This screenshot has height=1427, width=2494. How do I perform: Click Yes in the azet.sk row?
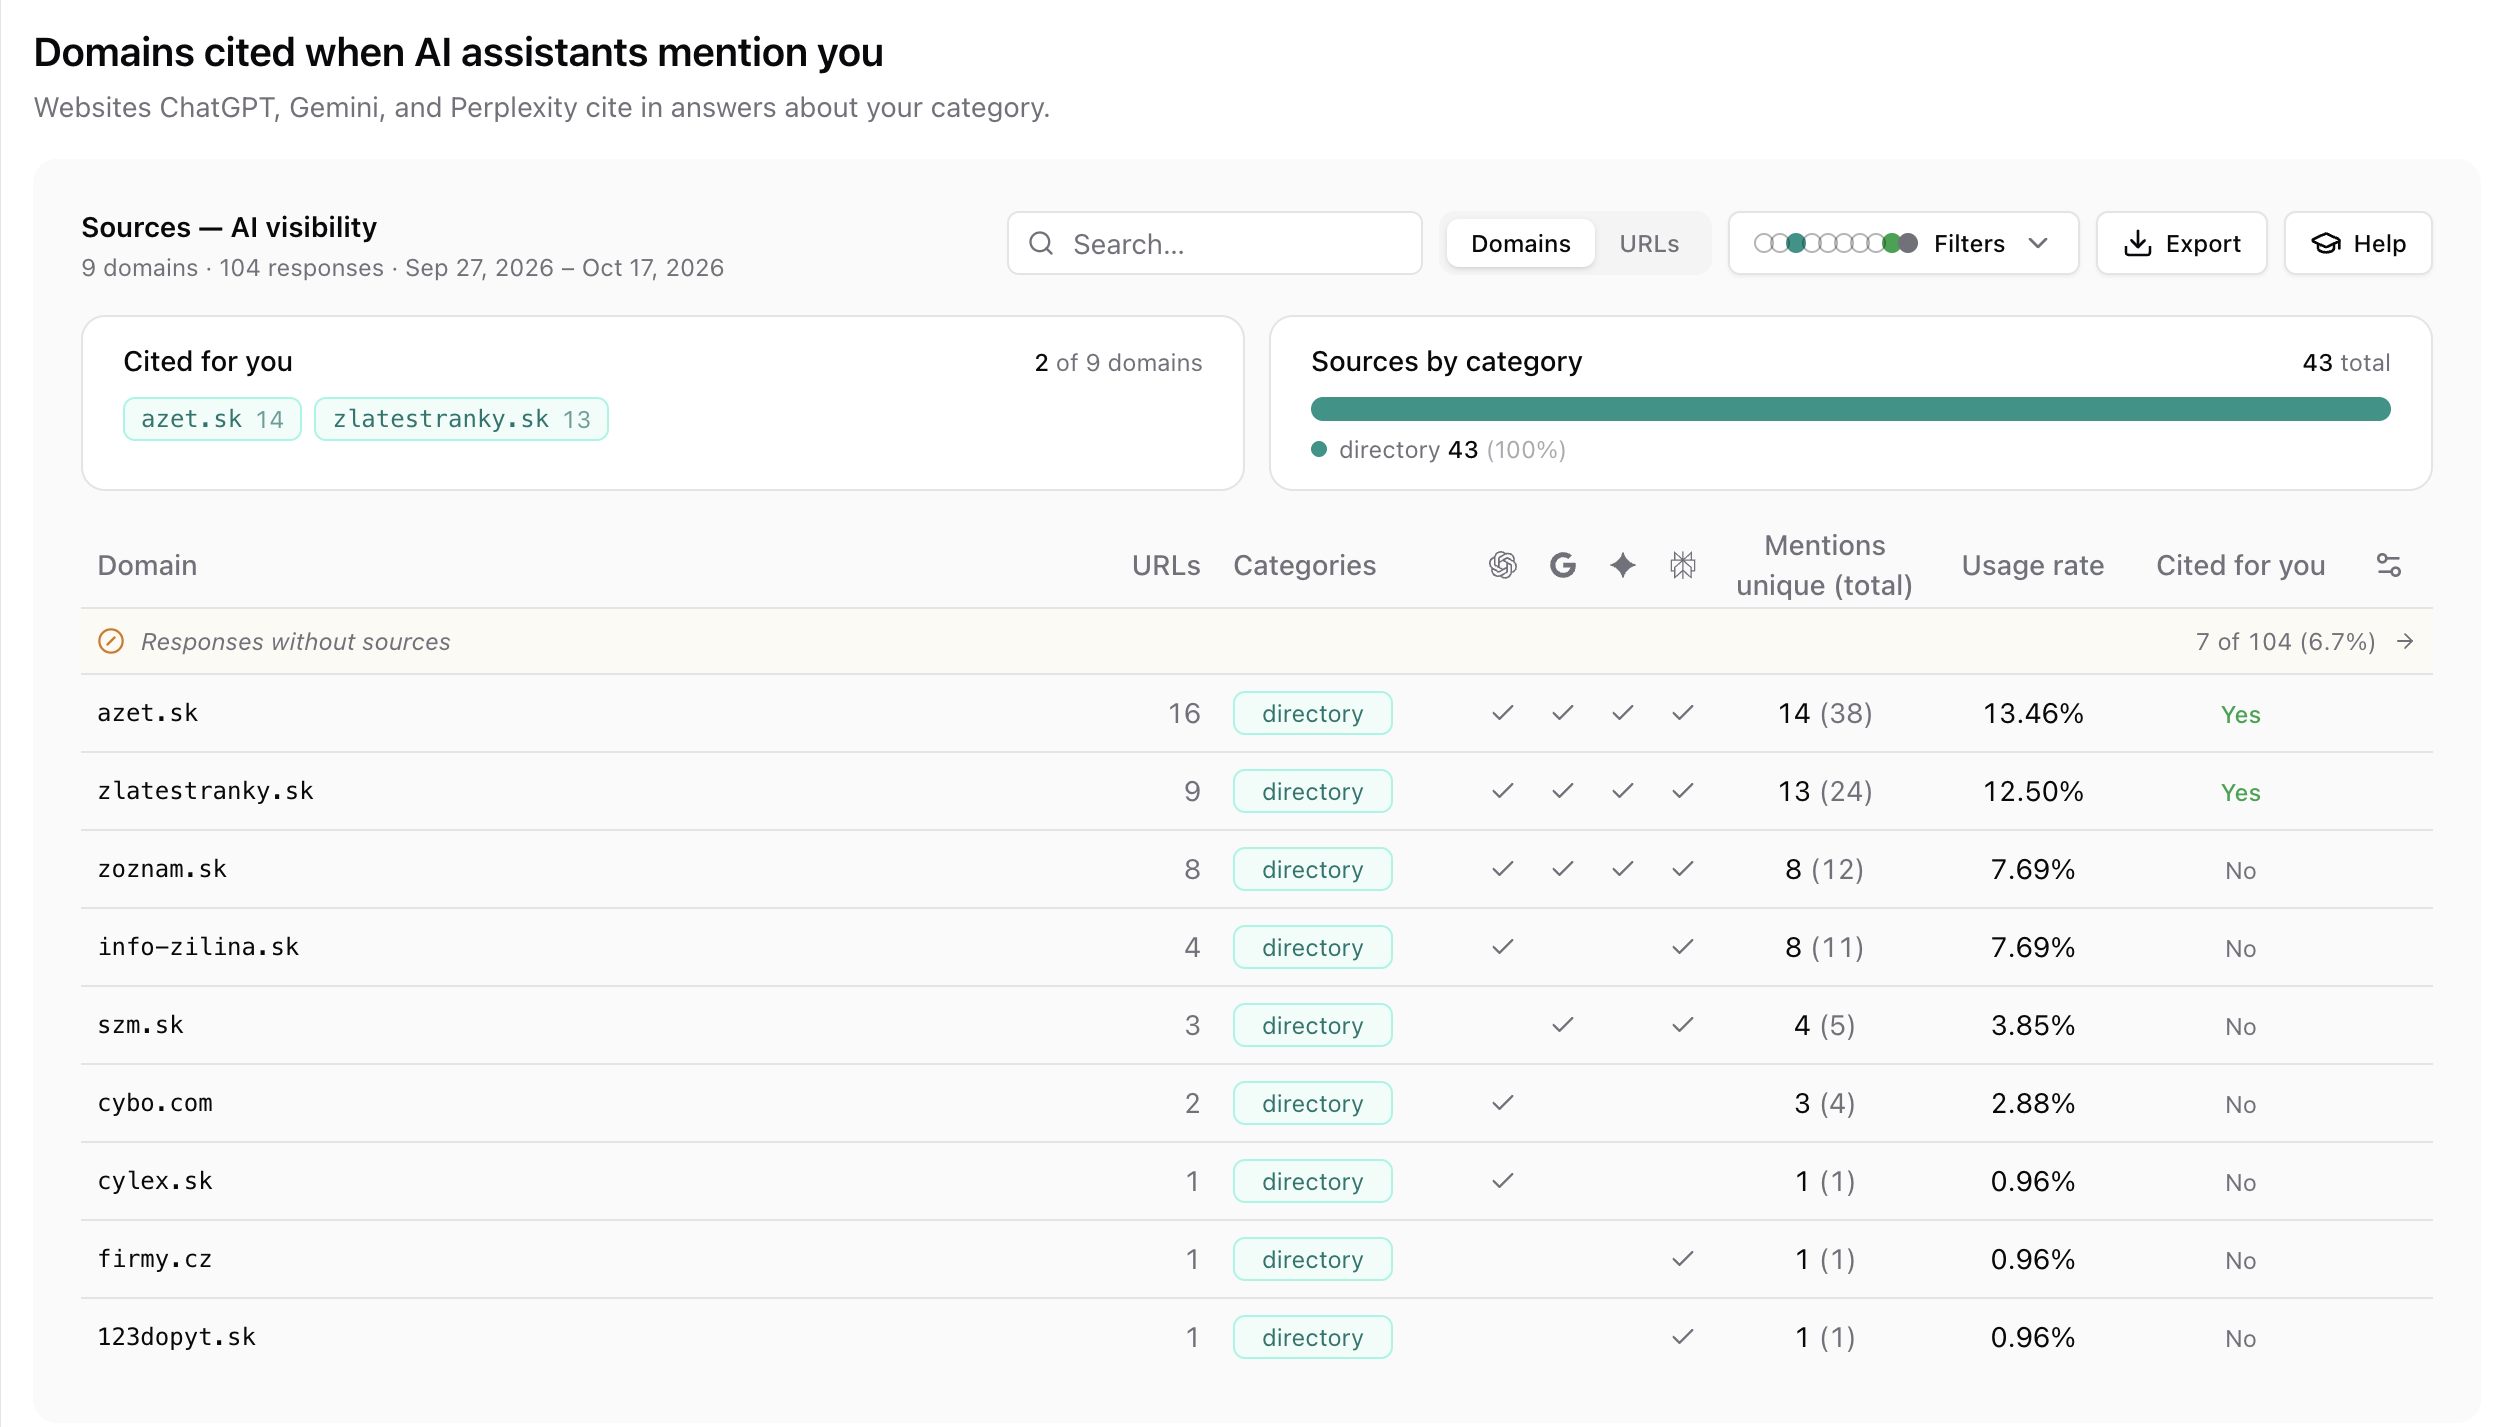(x=2240, y=714)
